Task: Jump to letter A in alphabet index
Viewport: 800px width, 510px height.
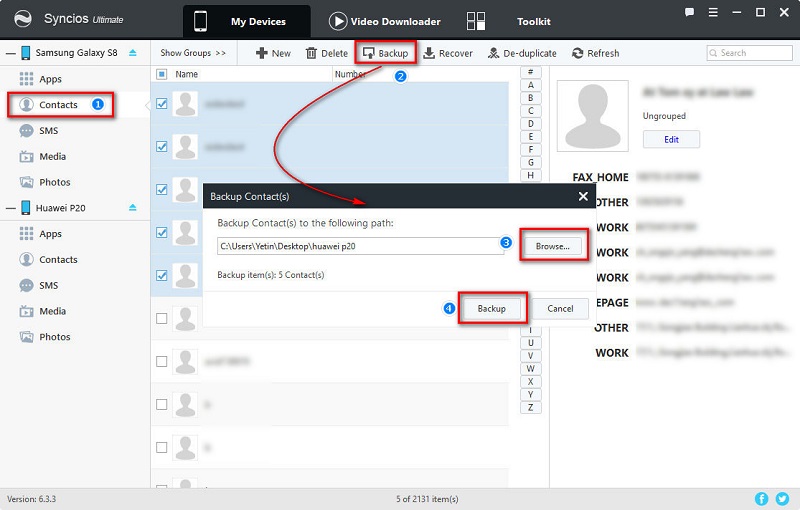Action: 531,85
